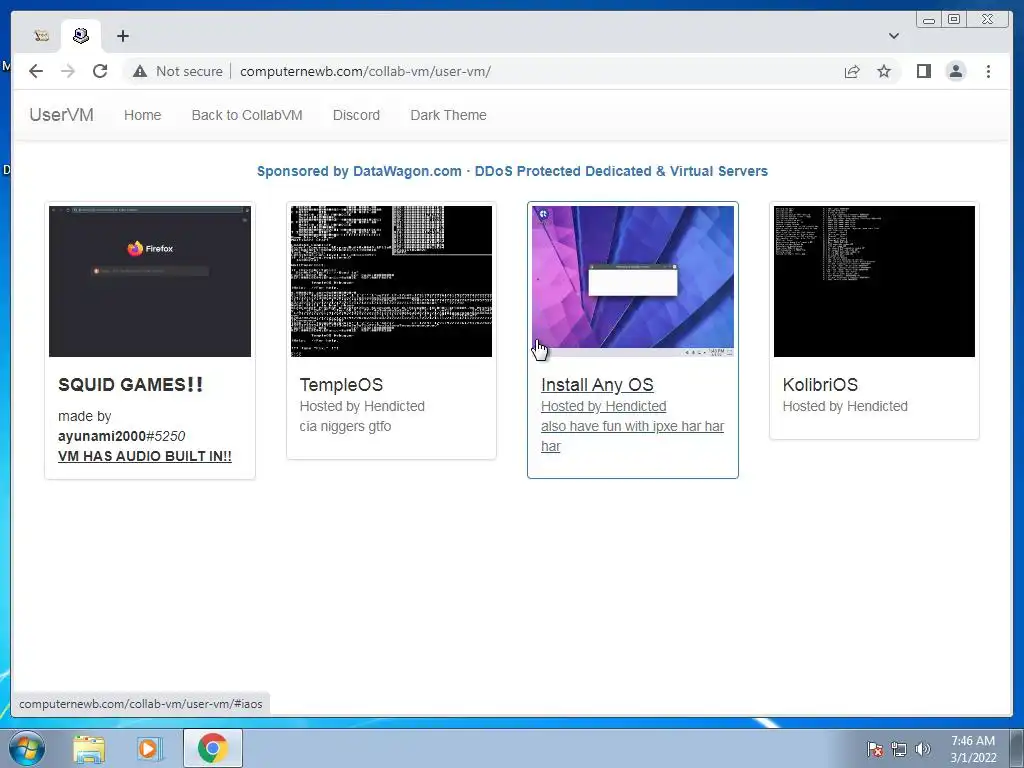Image resolution: width=1024 pixels, height=768 pixels.
Task: Go back with the browser back arrow
Action: click(x=36, y=71)
